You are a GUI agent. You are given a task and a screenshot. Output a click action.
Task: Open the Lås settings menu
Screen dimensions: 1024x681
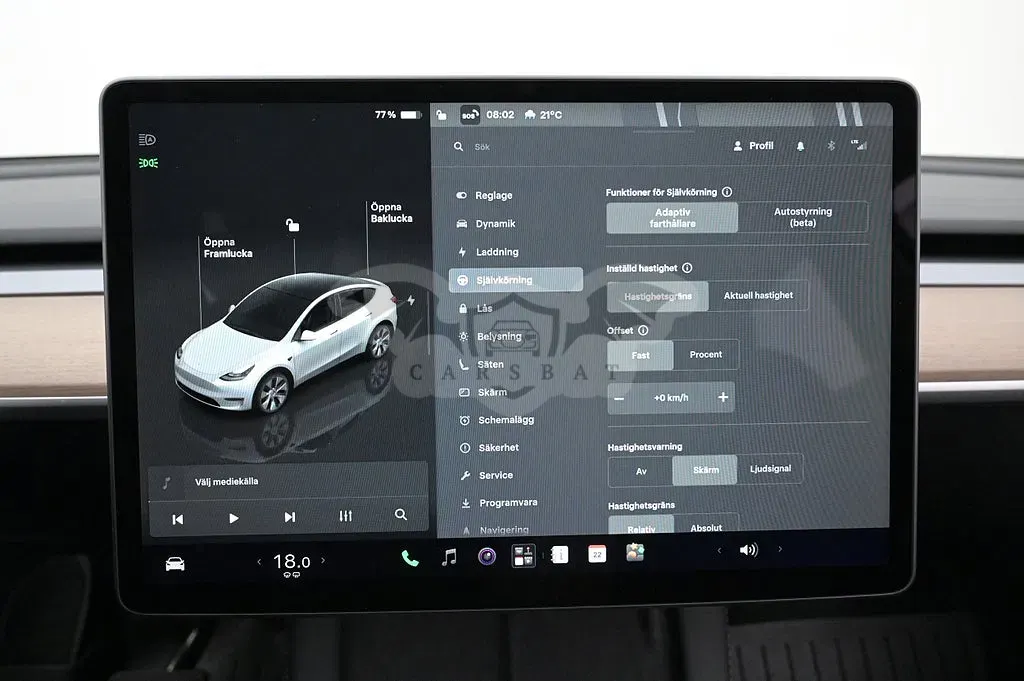(475, 308)
